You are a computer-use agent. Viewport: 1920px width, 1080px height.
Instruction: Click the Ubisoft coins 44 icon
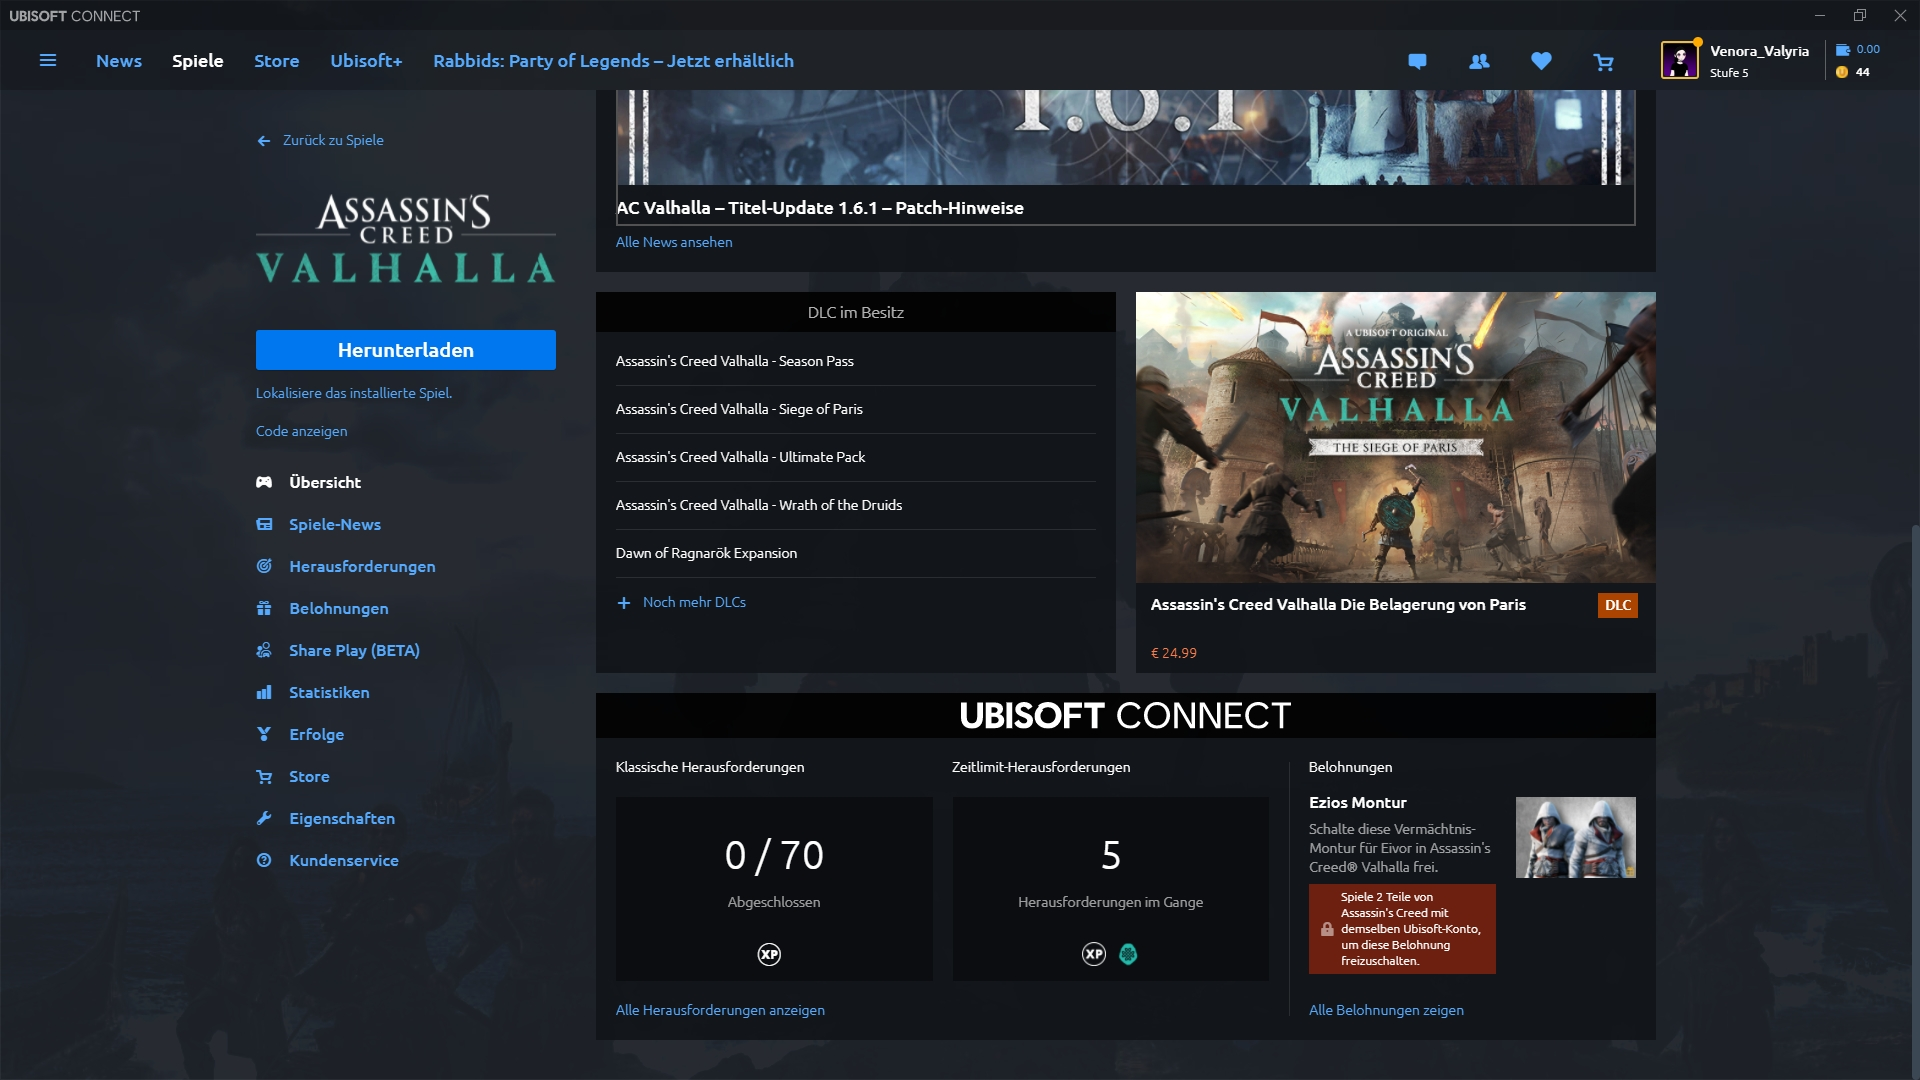tap(1842, 72)
